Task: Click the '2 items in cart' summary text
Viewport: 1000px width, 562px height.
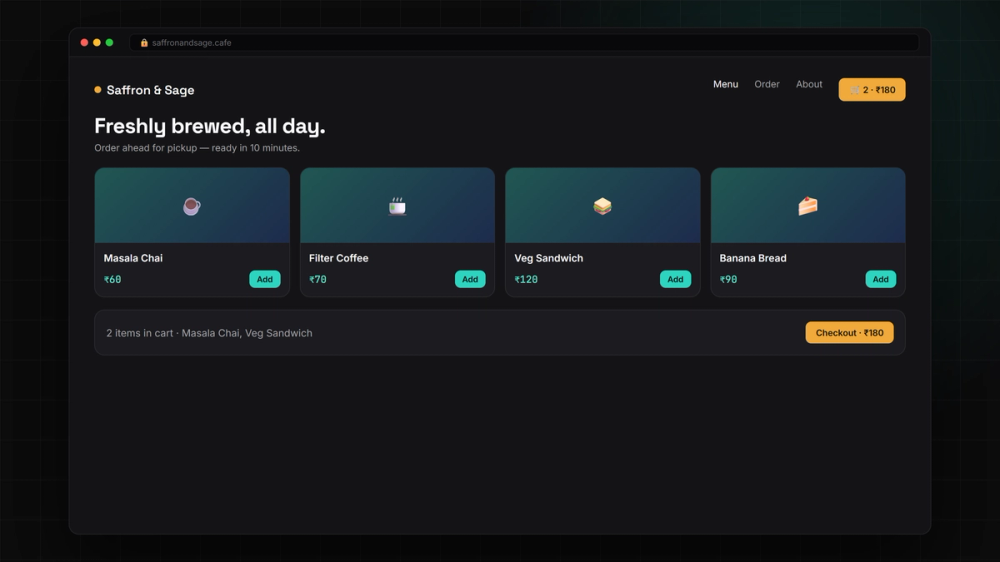Action: tap(209, 333)
